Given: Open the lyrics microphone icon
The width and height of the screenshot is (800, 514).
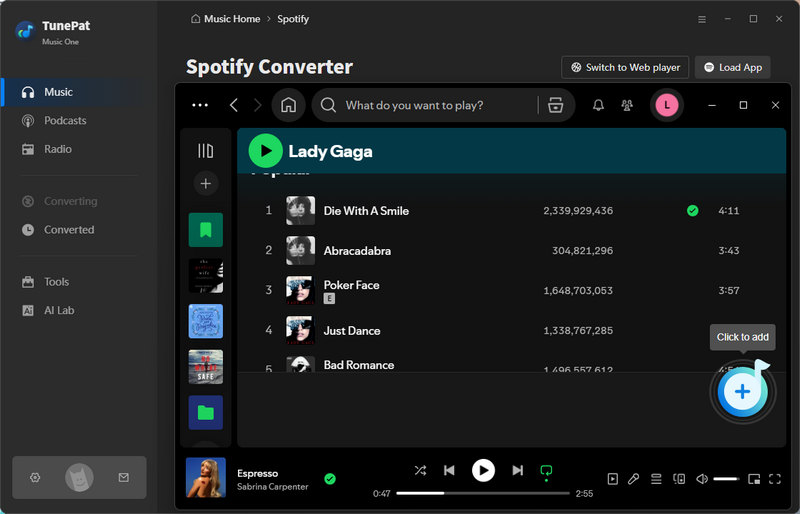Looking at the screenshot, I should tap(633, 479).
